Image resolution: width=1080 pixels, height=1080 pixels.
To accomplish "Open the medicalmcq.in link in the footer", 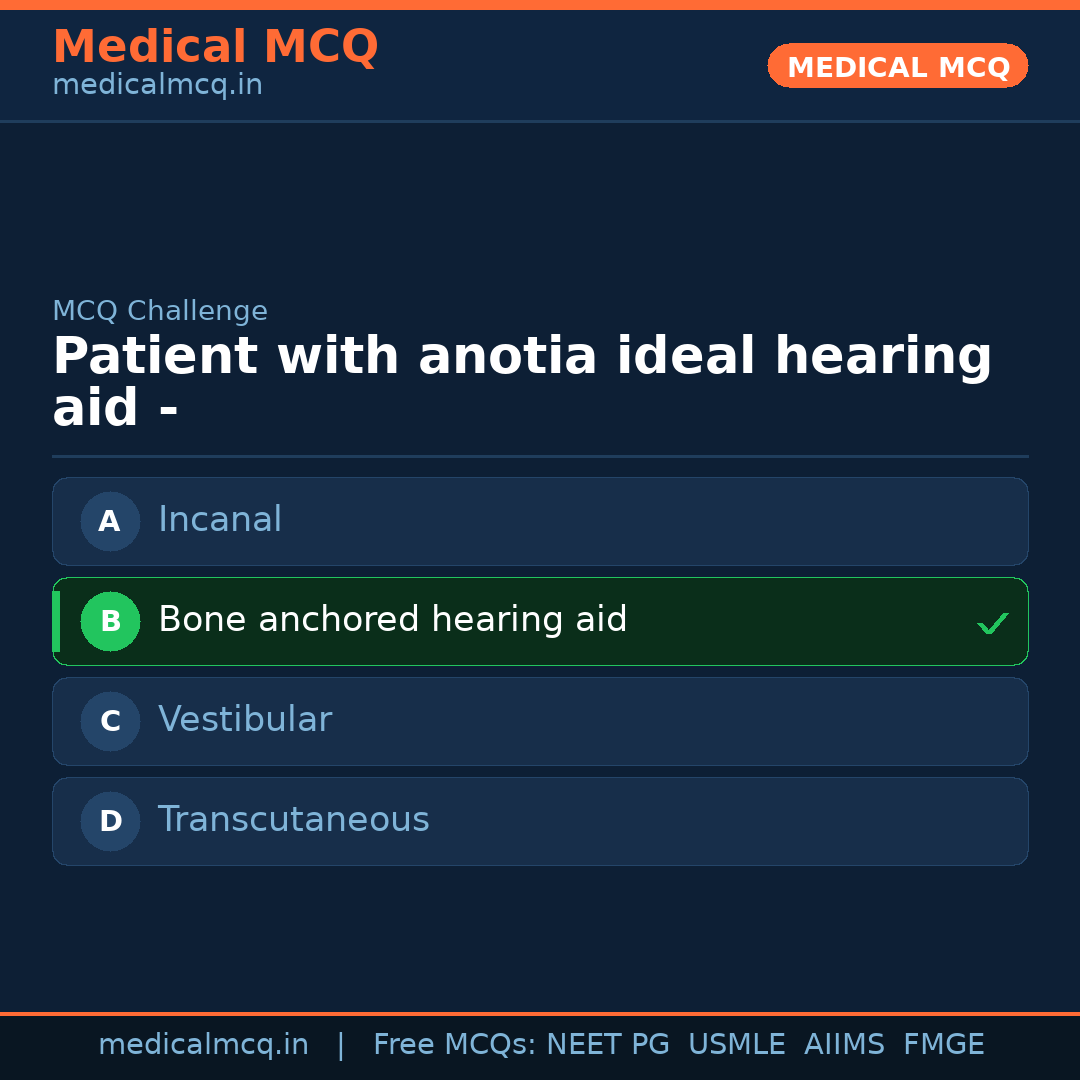I will 203,1045.
